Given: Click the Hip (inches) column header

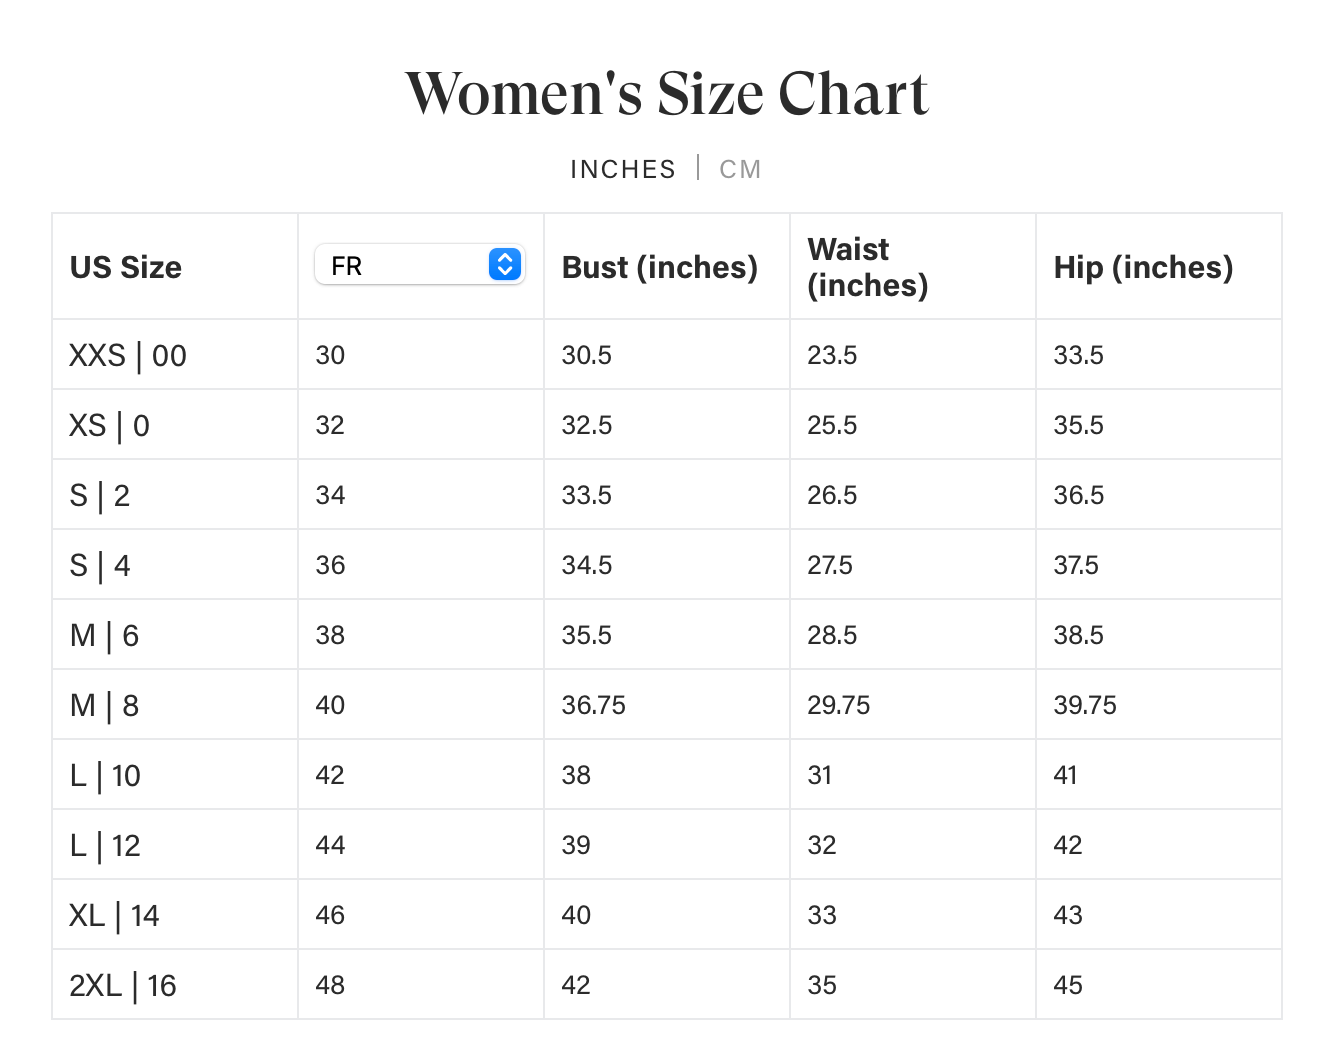Looking at the screenshot, I should pyautogui.click(x=1143, y=268).
